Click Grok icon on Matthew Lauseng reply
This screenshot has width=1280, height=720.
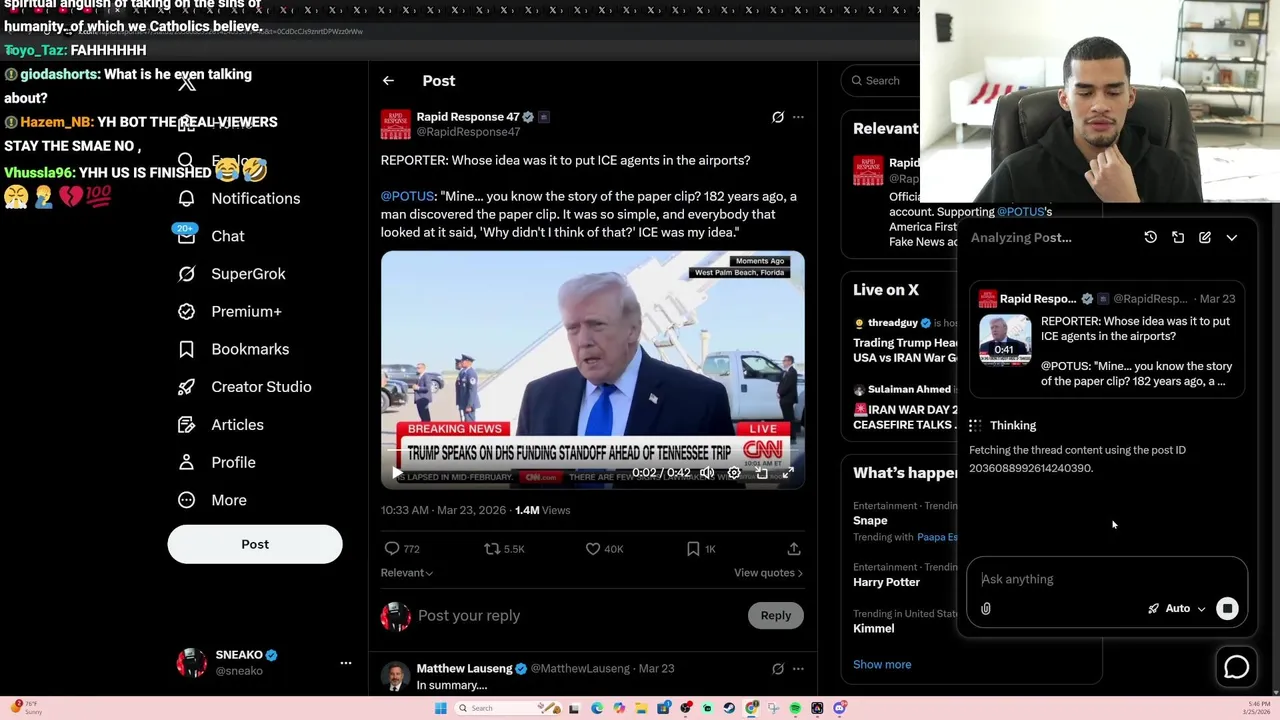[777, 669]
